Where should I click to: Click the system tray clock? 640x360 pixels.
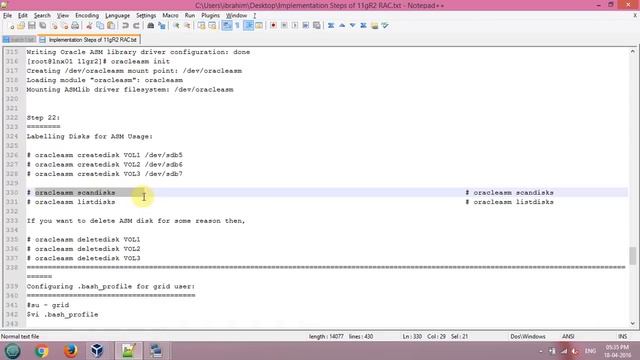tap(617, 351)
